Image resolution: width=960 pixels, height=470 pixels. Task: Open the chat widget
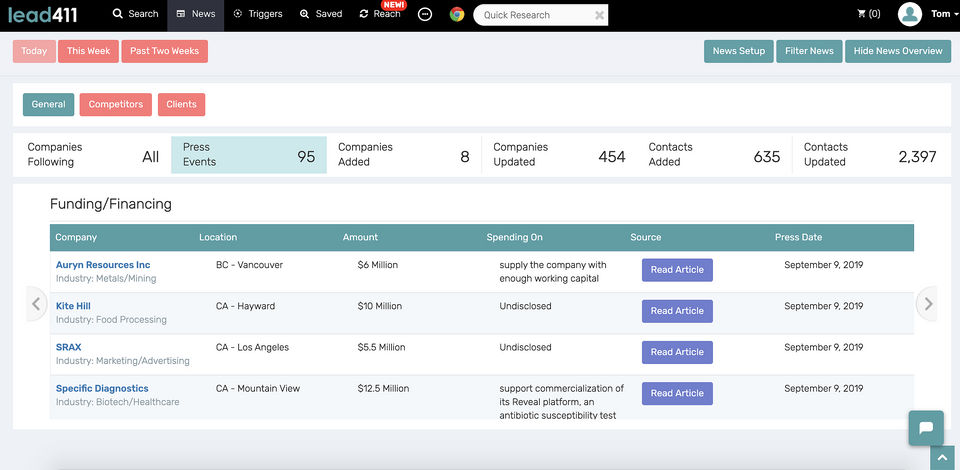(926, 428)
